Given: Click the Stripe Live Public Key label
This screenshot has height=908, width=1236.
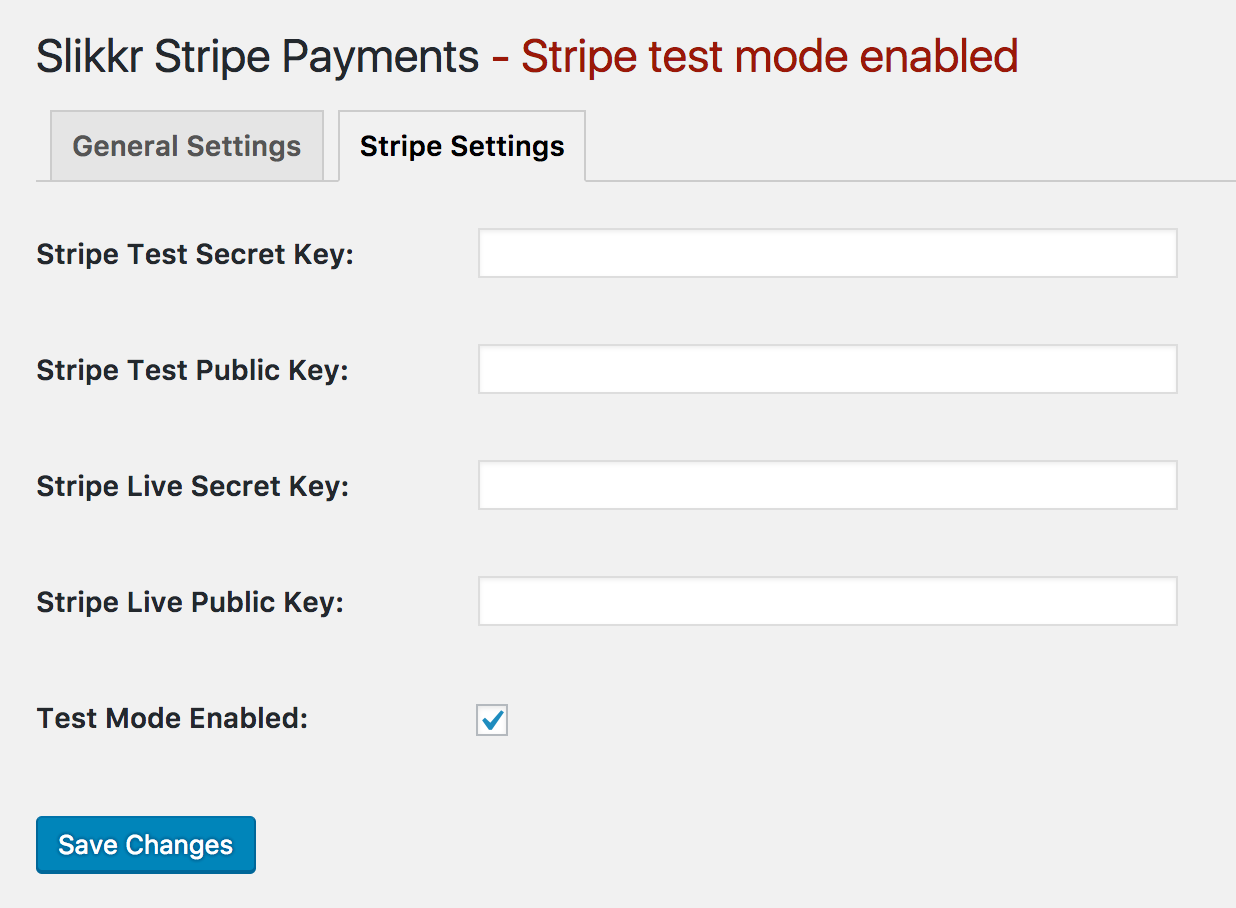Looking at the screenshot, I should (x=190, y=602).
